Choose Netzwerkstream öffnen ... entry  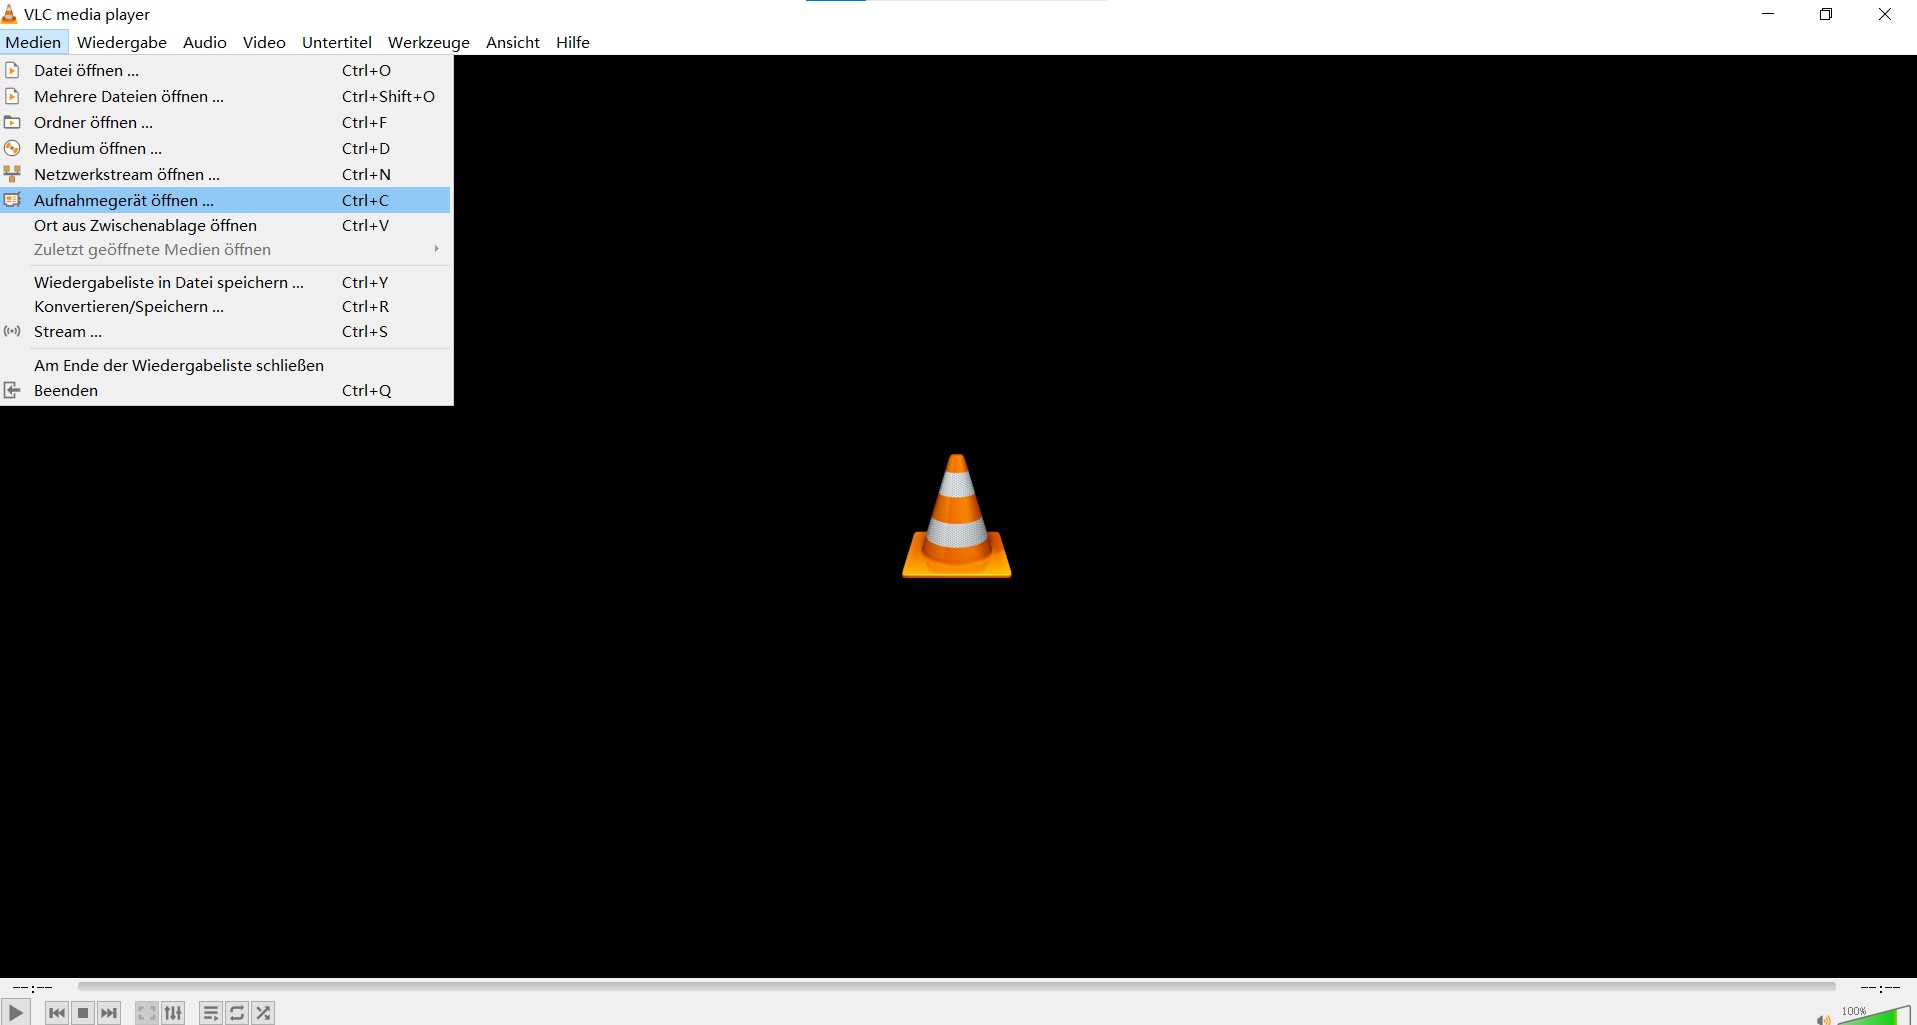point(226,174)
